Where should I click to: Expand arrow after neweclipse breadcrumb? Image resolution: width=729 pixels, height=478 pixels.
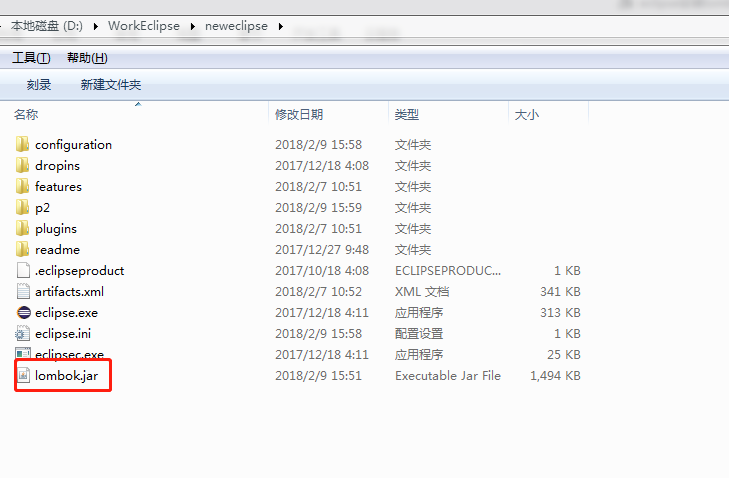tap(281, 26)
